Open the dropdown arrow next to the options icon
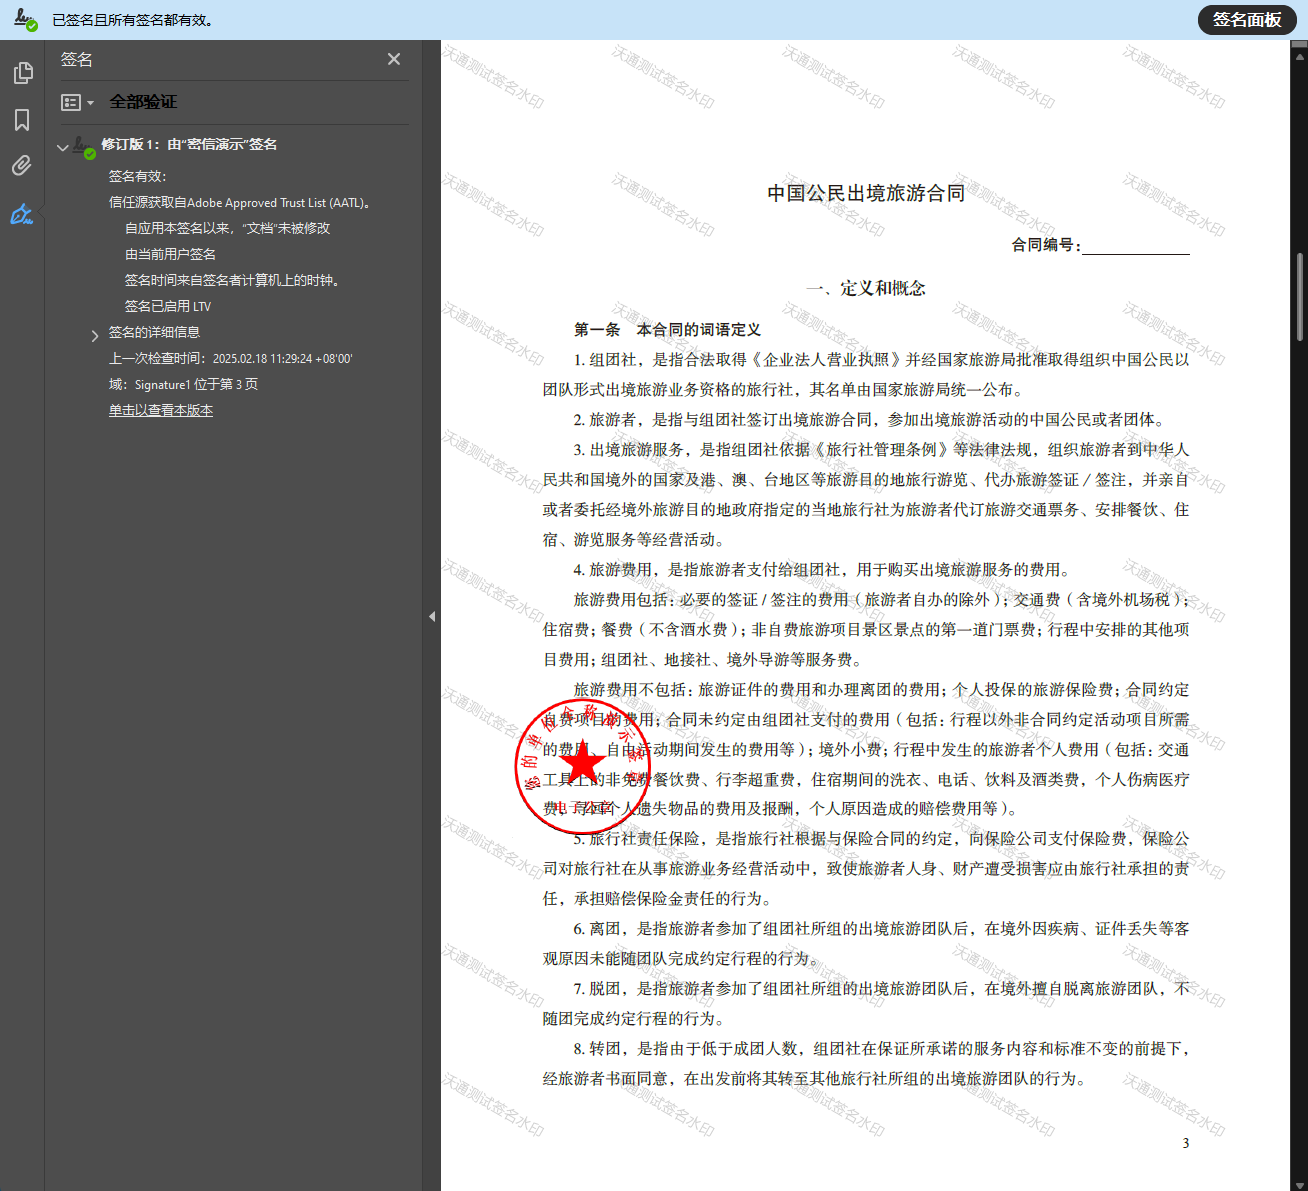 [x=90, y=102]
